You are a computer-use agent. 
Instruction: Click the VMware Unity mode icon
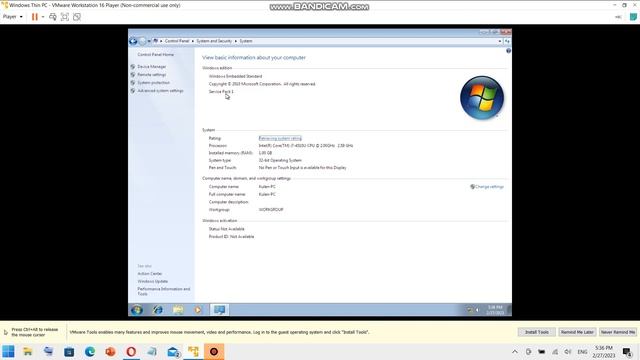(77, 17)
